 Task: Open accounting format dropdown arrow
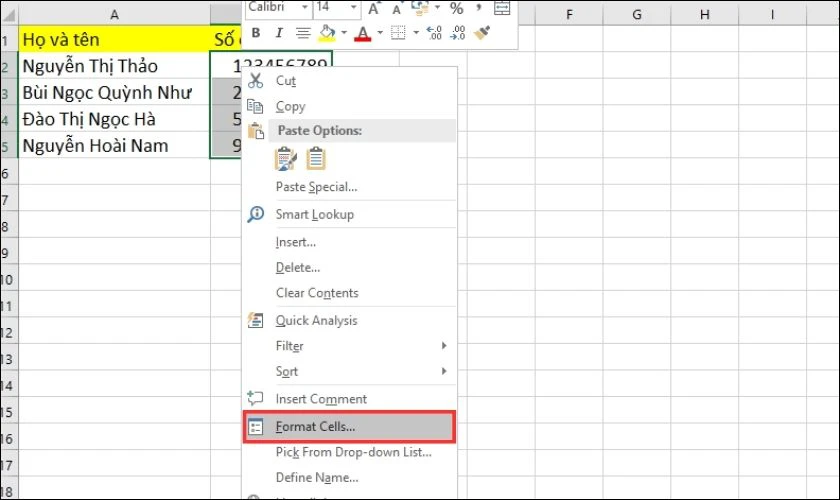(437, 7)
